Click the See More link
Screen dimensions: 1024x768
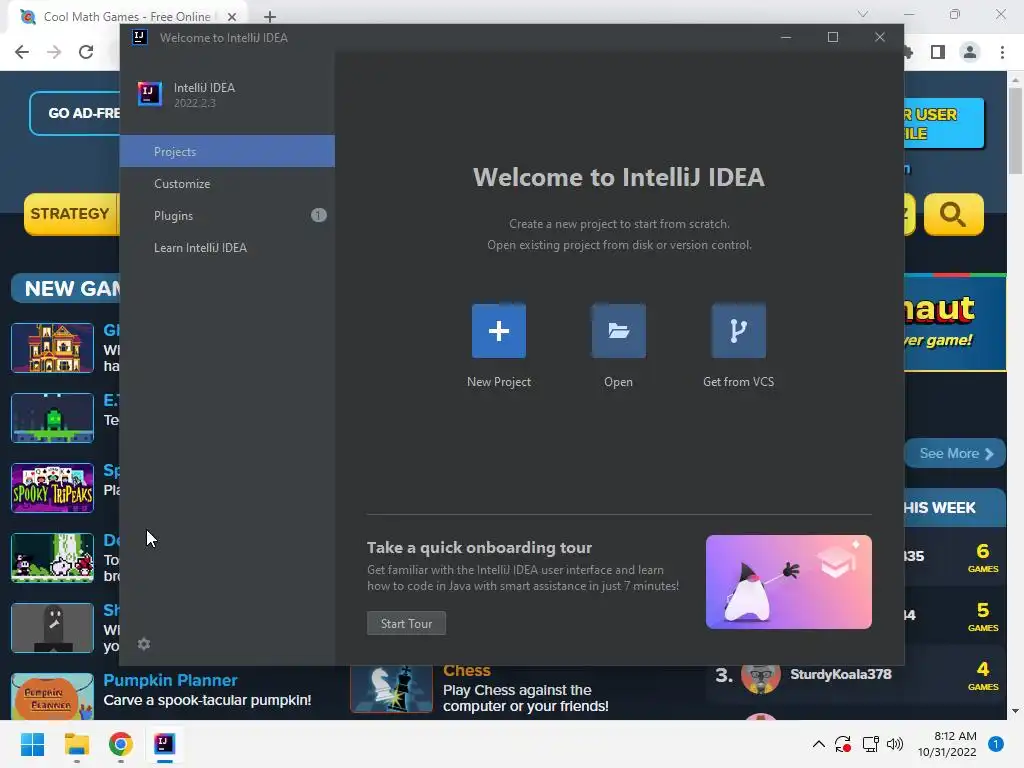tap(955, 453)
